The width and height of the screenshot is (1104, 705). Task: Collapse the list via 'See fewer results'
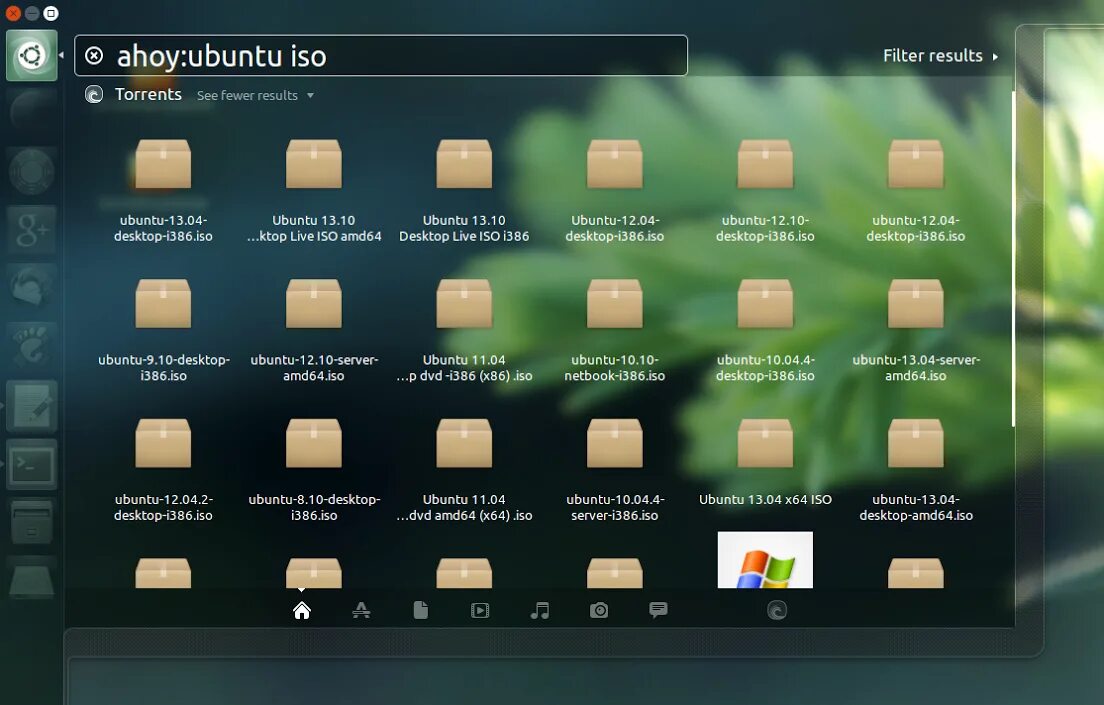255,95
